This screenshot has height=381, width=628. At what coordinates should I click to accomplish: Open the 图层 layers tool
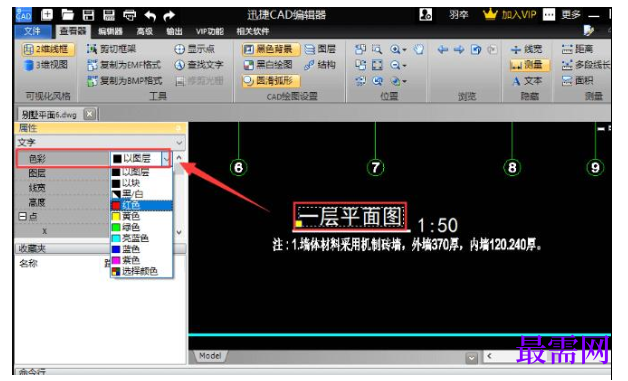coord(320,49)
